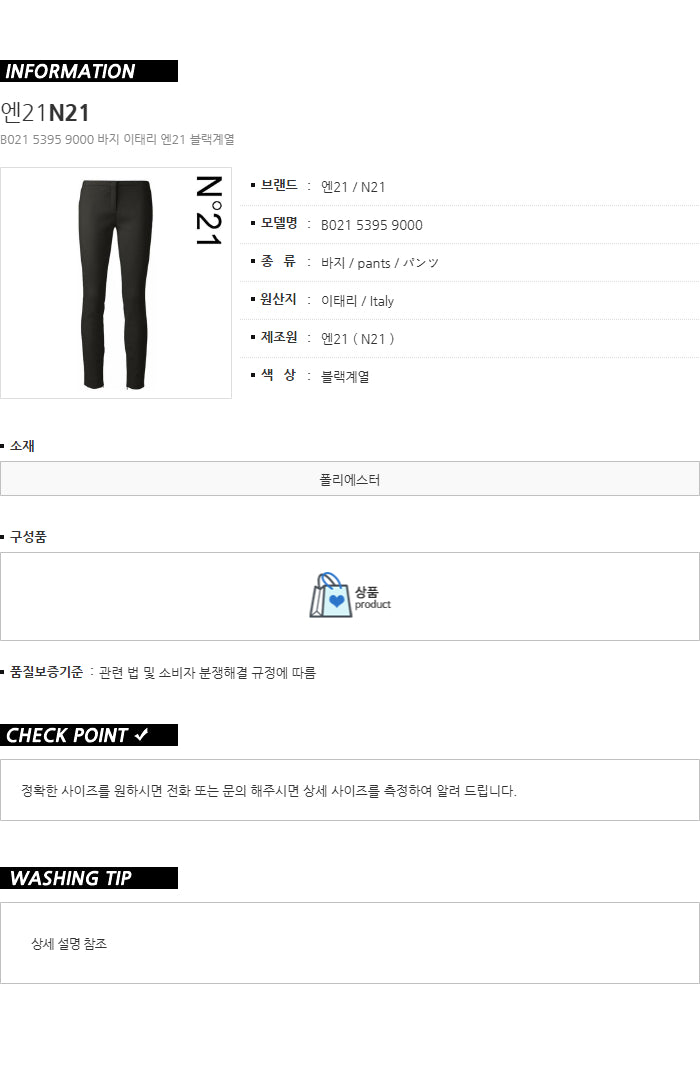Click the 원산지 value 이태리 / Italy
700x1070 pixels.
[358, 301]
